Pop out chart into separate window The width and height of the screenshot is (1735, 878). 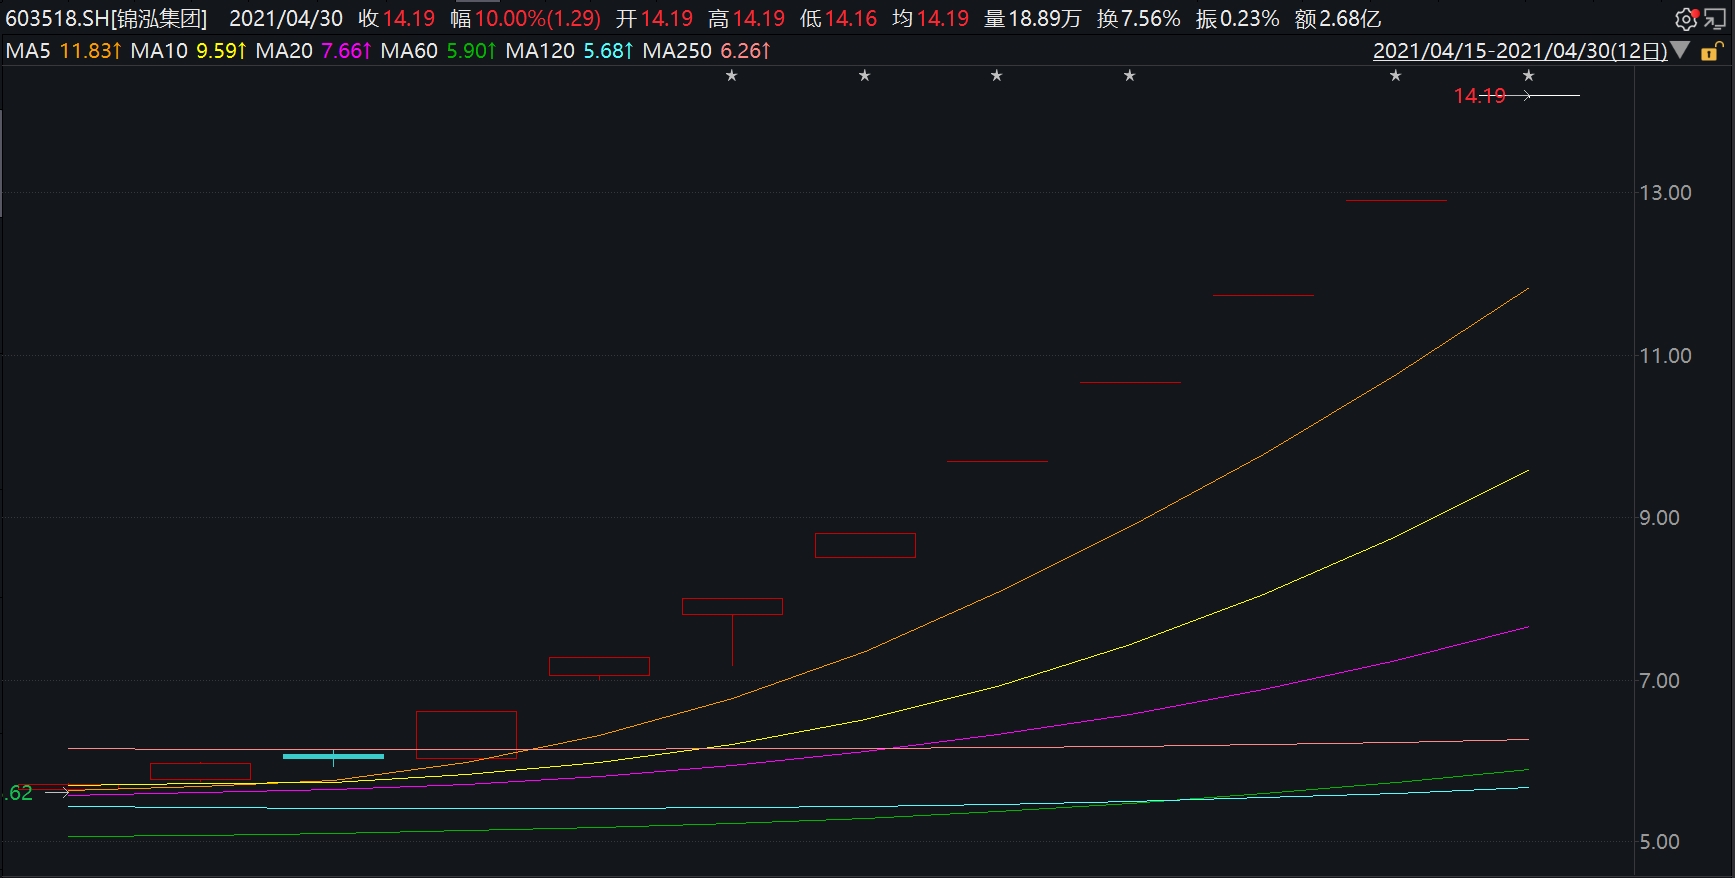1715,19
